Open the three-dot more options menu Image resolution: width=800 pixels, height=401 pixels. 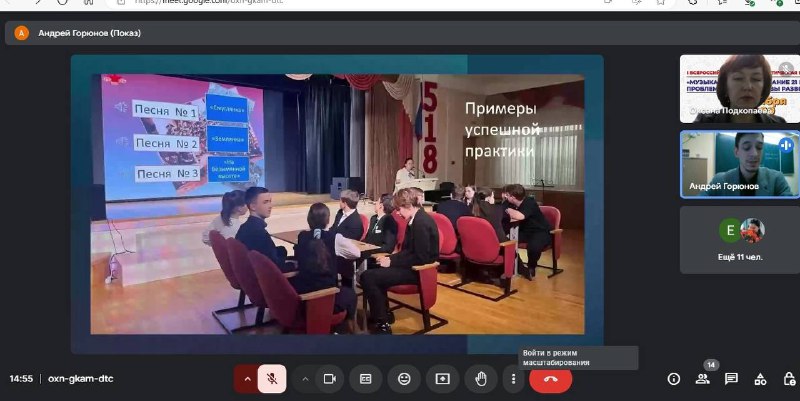pyautogui.click(x=513, y=379)
